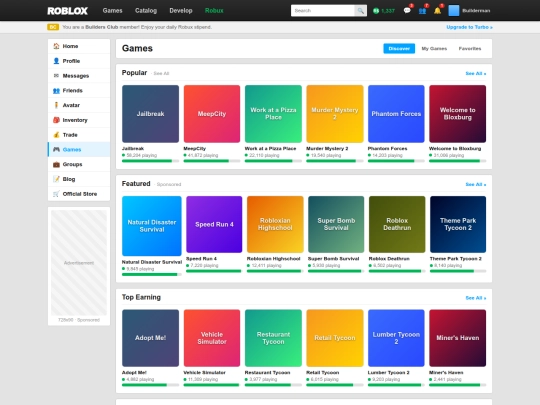Click in the Search input field
Viewport: 540px width, 405px height.
[x=323, y=11]
